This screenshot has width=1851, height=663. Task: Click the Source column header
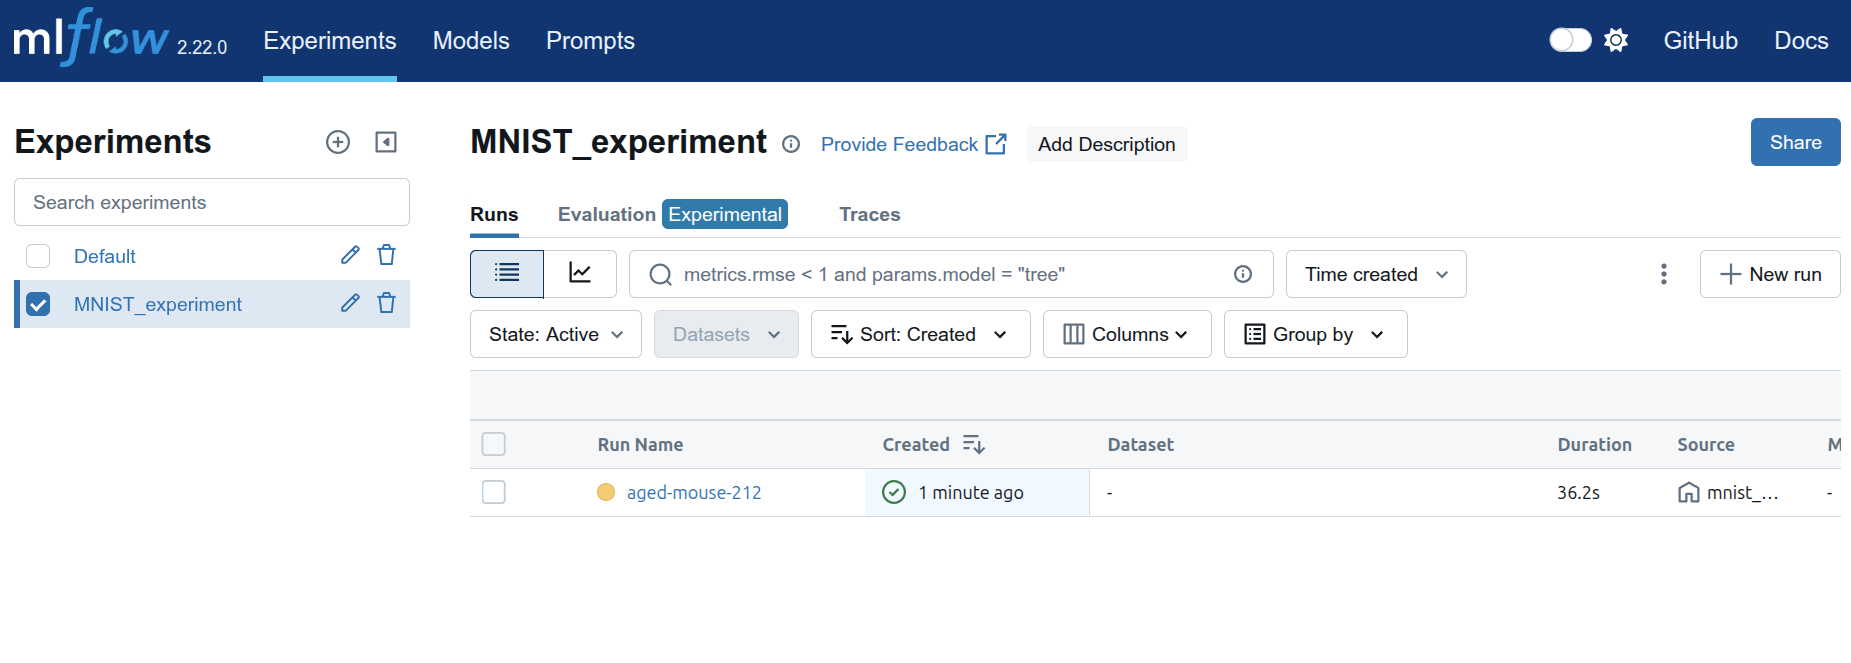point(1706,444)
